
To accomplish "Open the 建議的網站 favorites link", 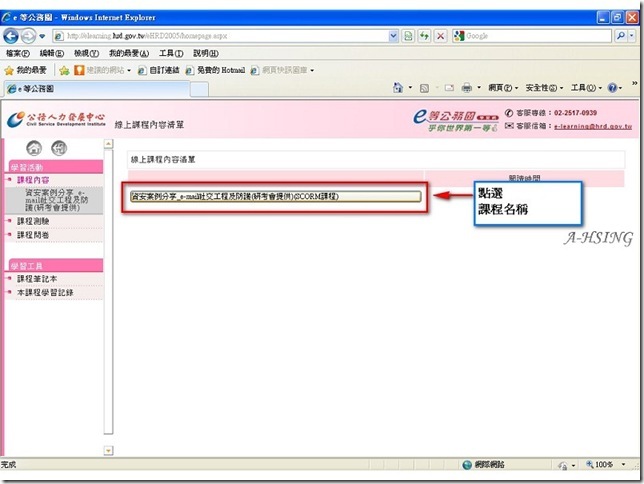I will point(102,70).
